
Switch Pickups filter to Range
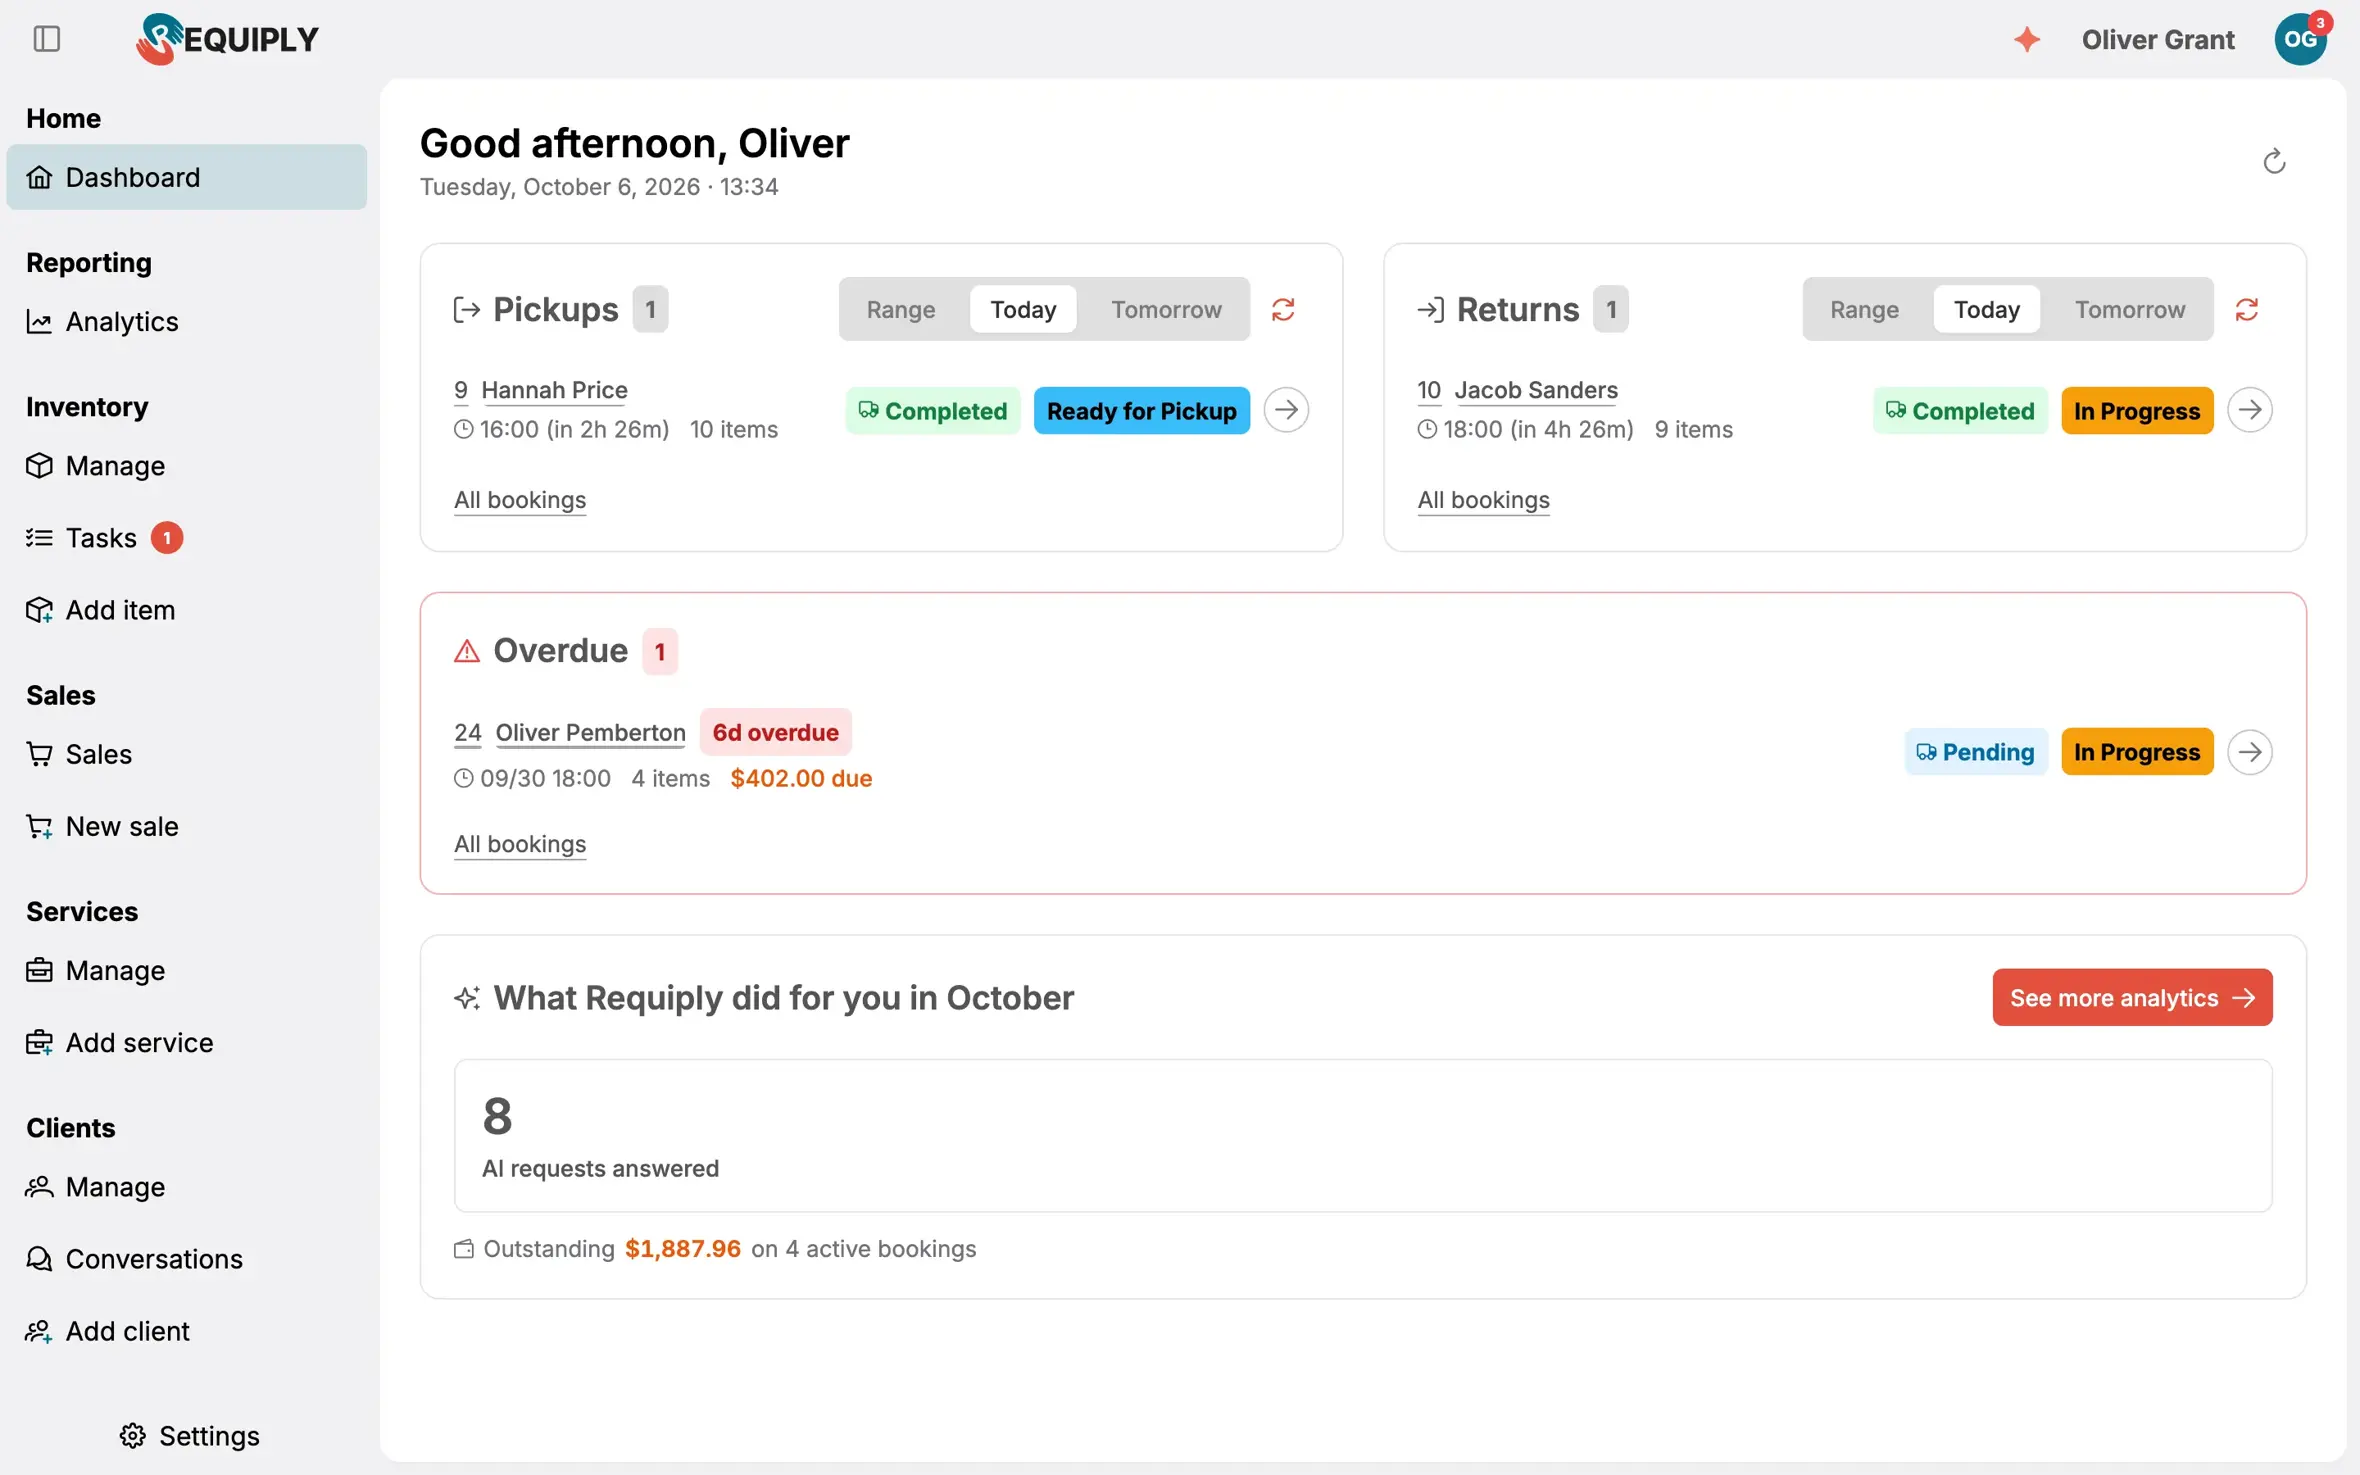coord(900,309)
